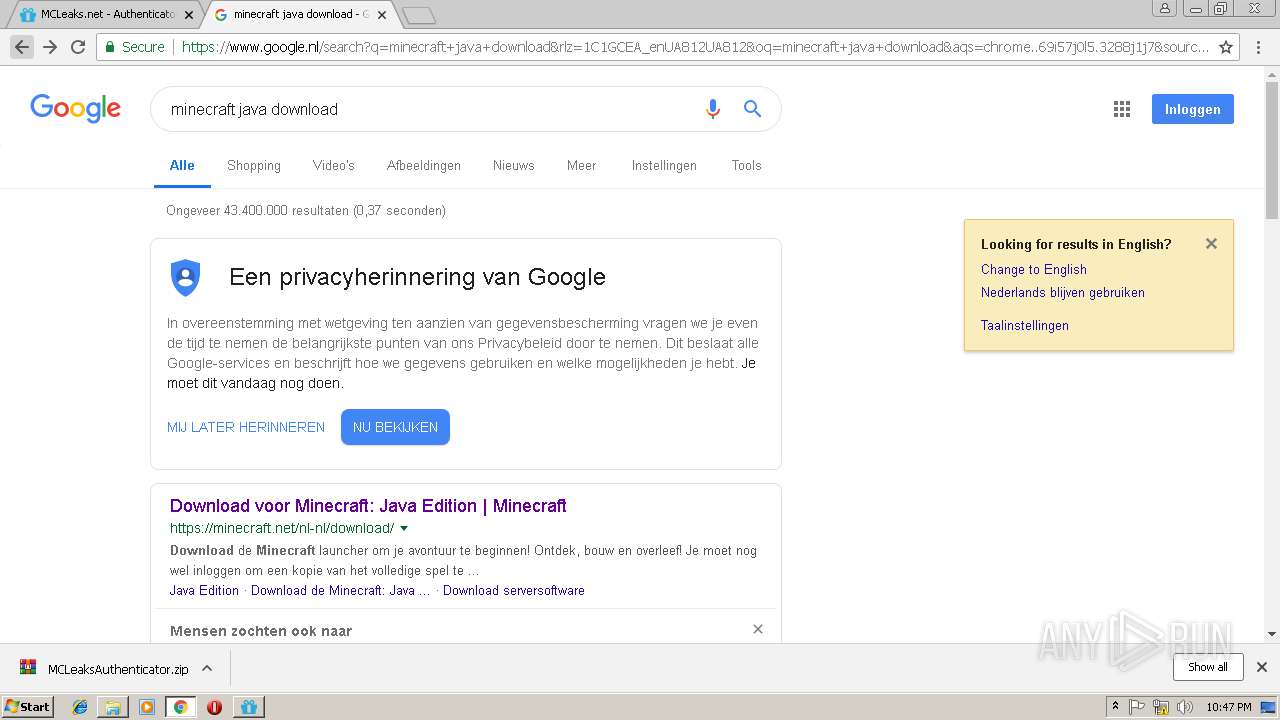Open the Java Edition sitelink

click(204, 590)
